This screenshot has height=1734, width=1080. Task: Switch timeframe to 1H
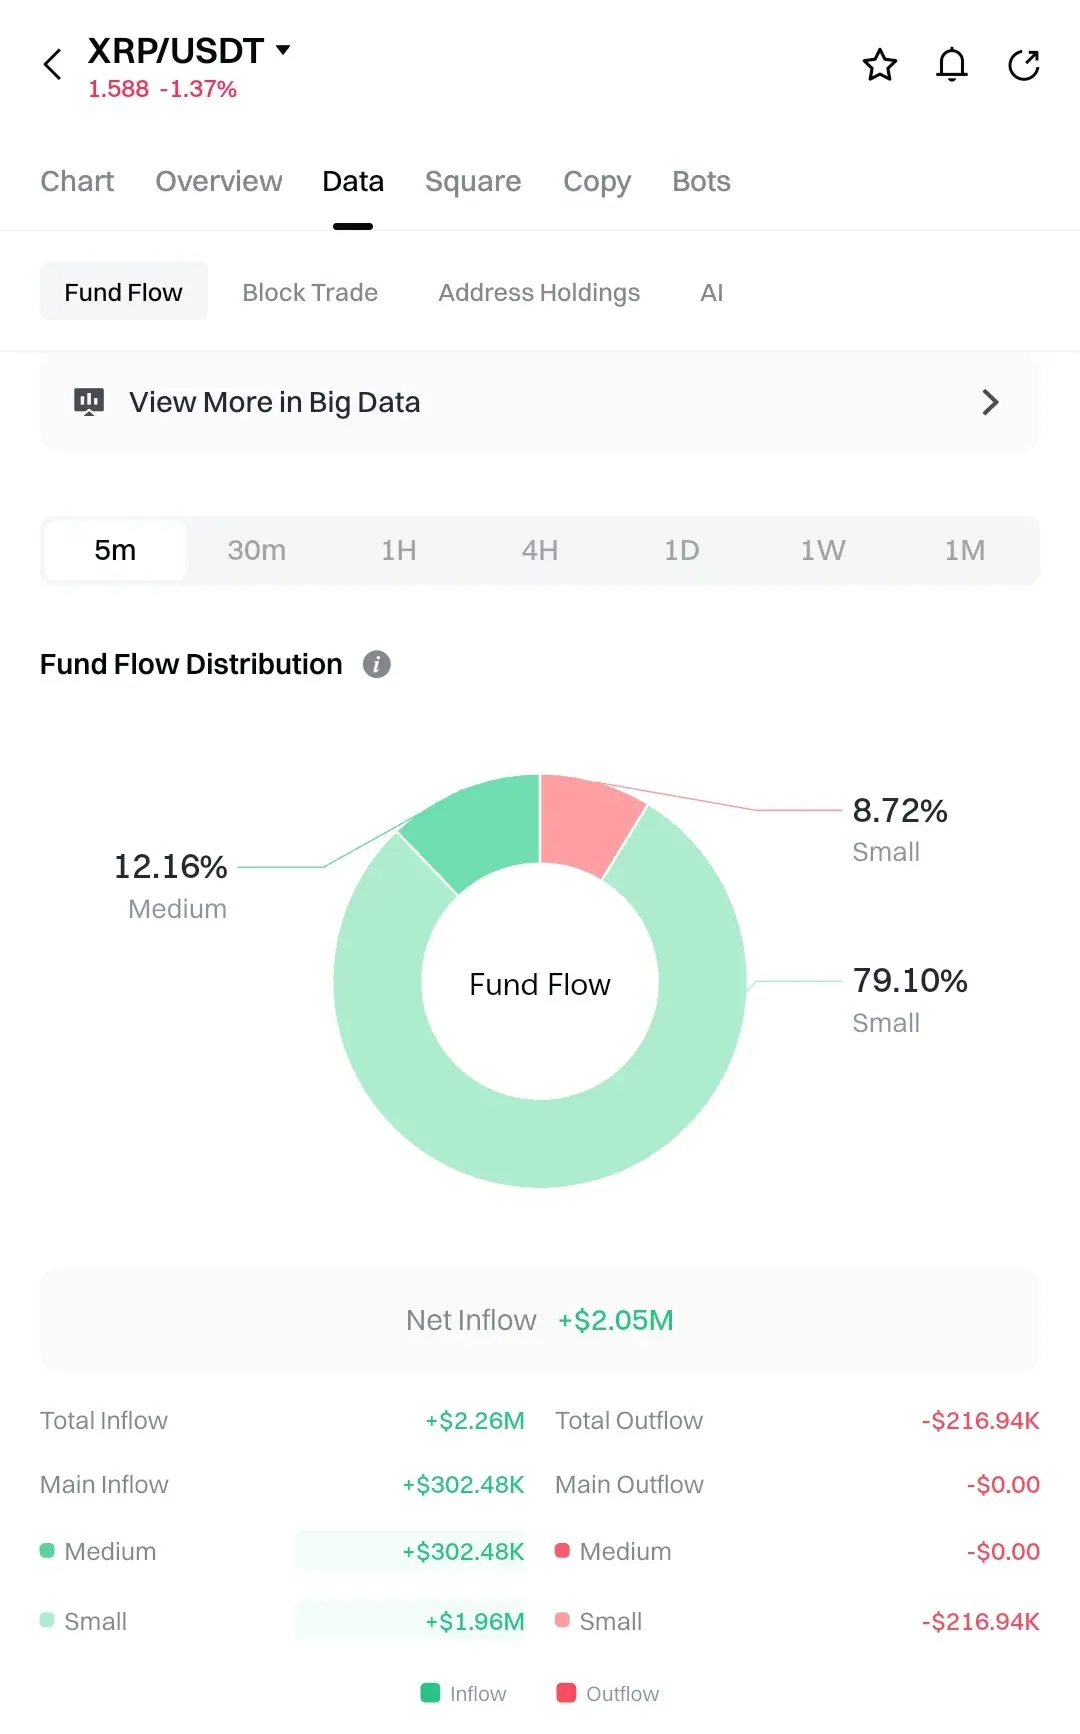(398, 550)
